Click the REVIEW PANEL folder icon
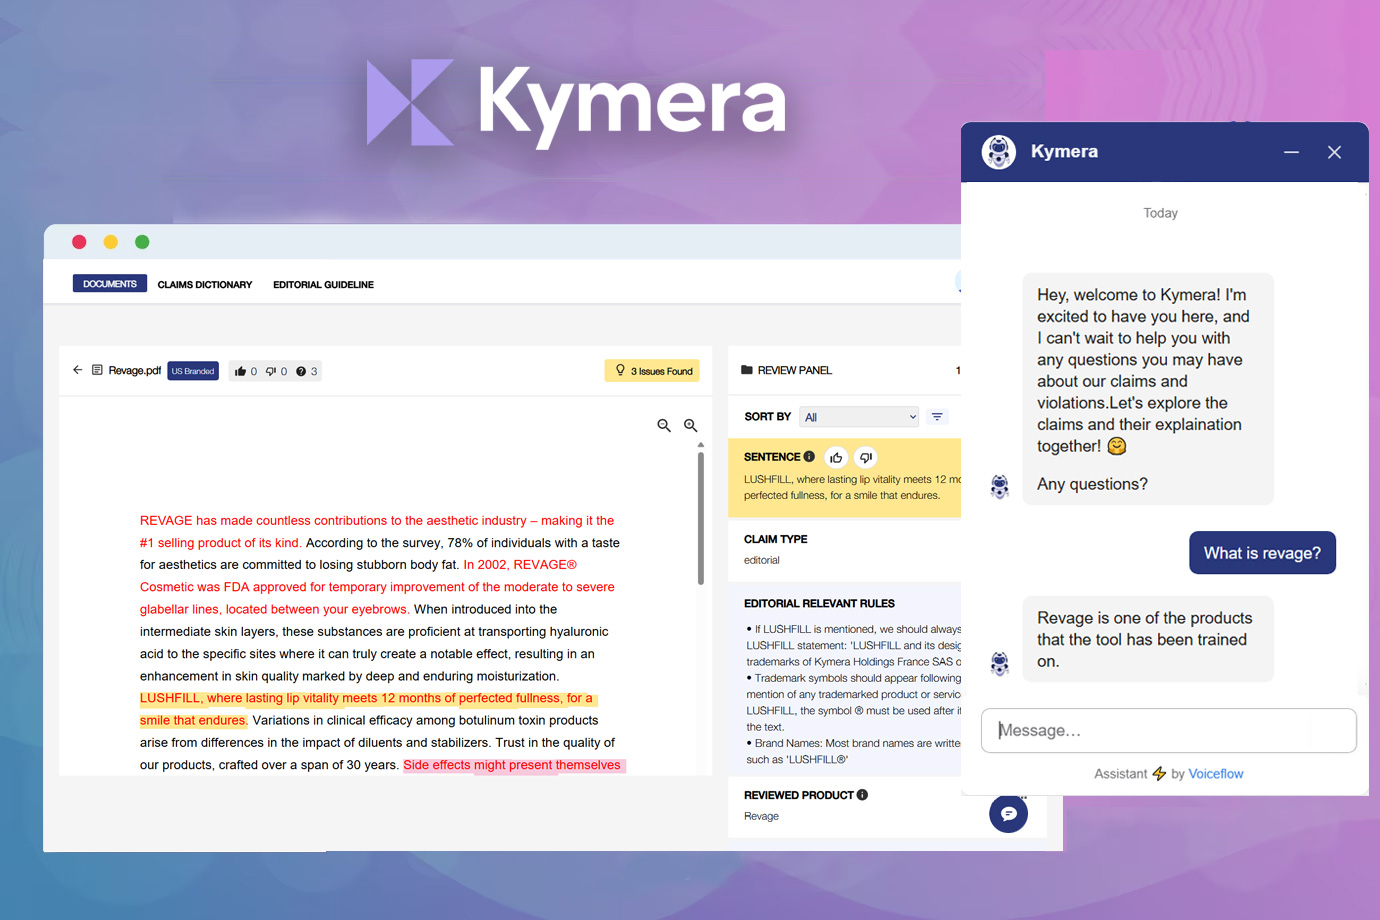The image size is (1380, 920). (x=747, y=370)
